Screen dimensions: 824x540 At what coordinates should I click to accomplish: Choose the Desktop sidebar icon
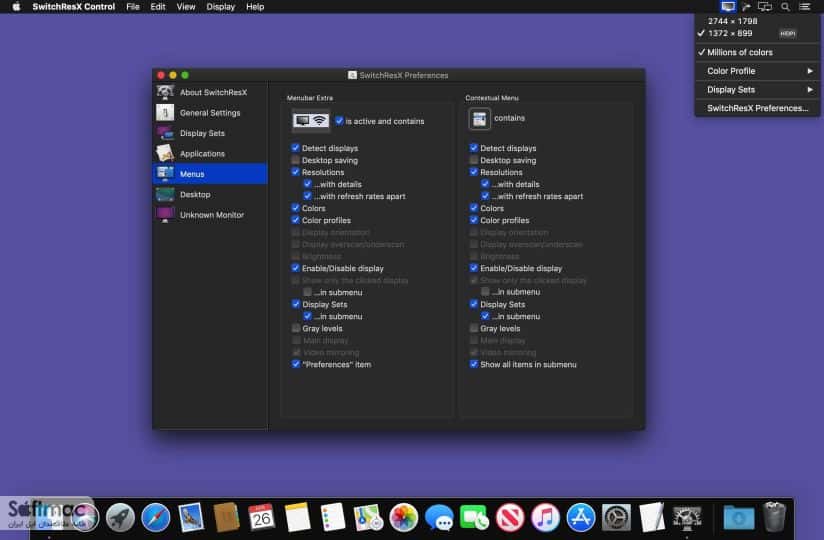165,194
